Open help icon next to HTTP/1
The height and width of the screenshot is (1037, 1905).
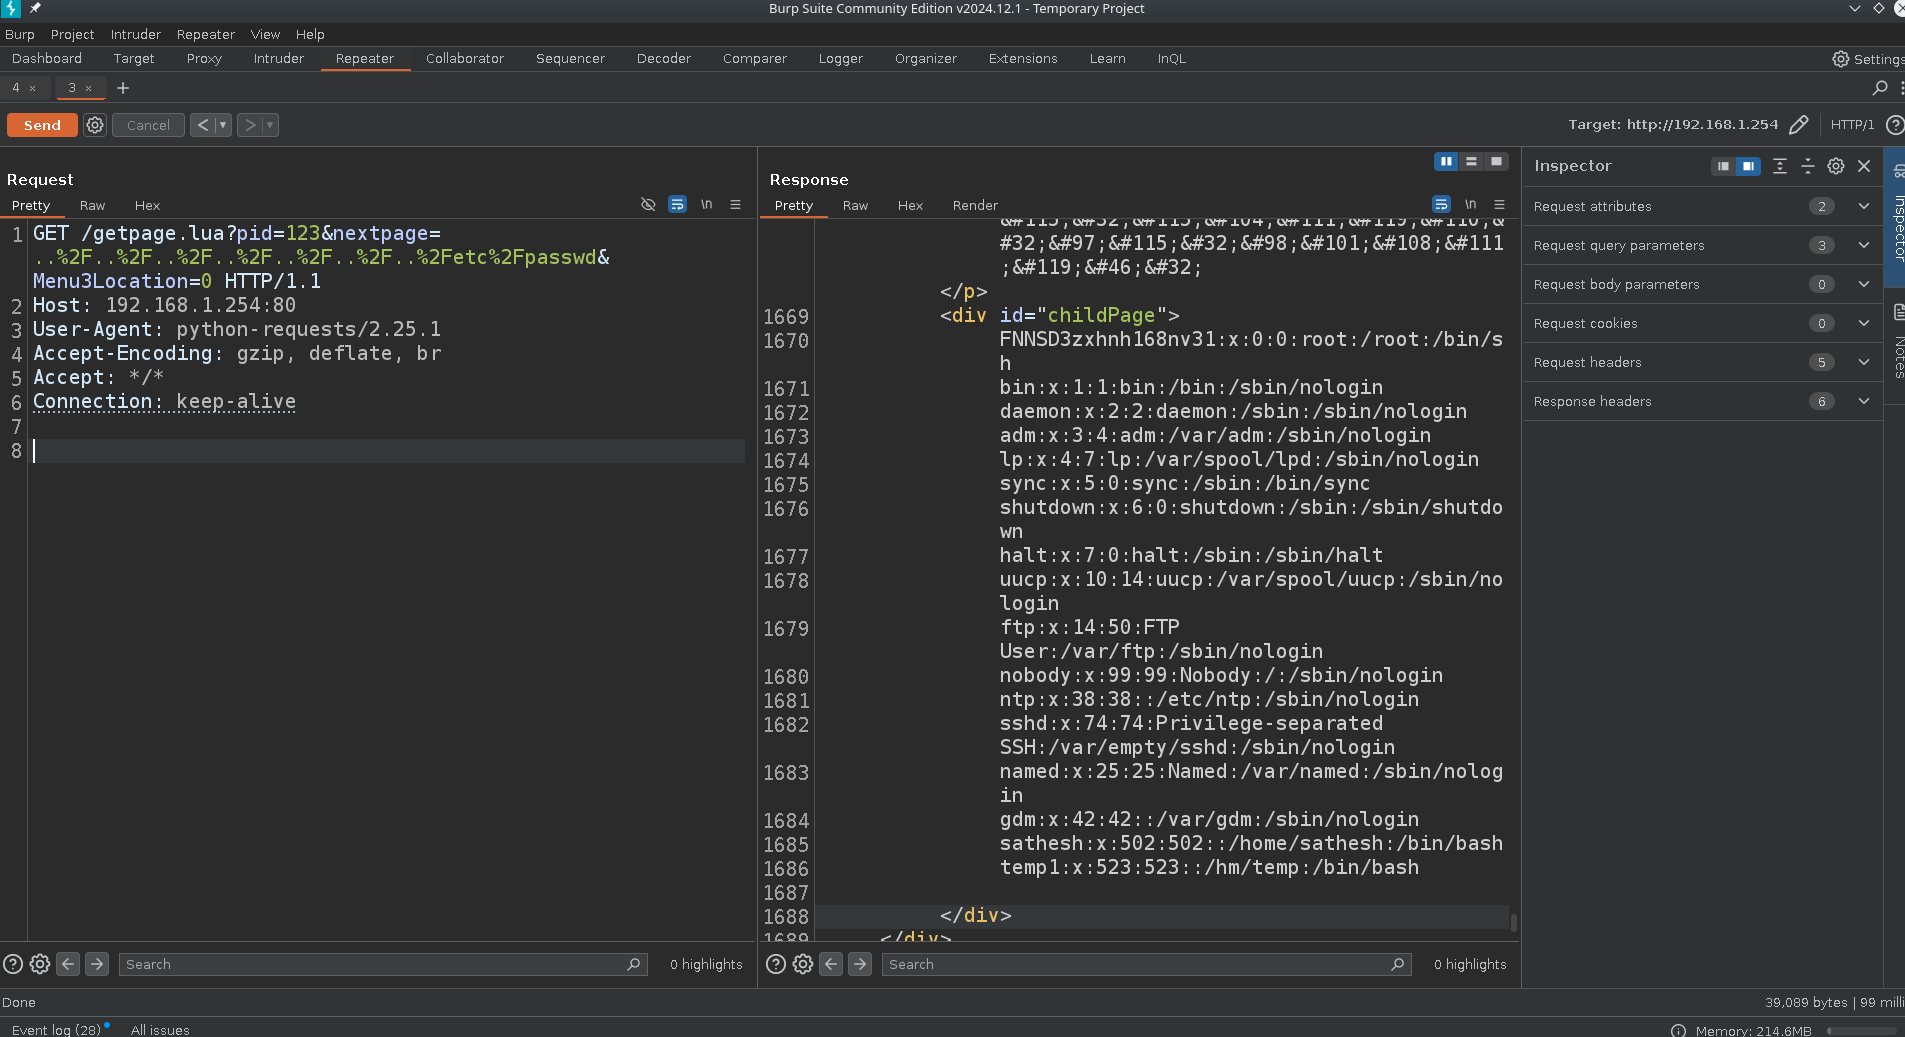[1894, 125]
